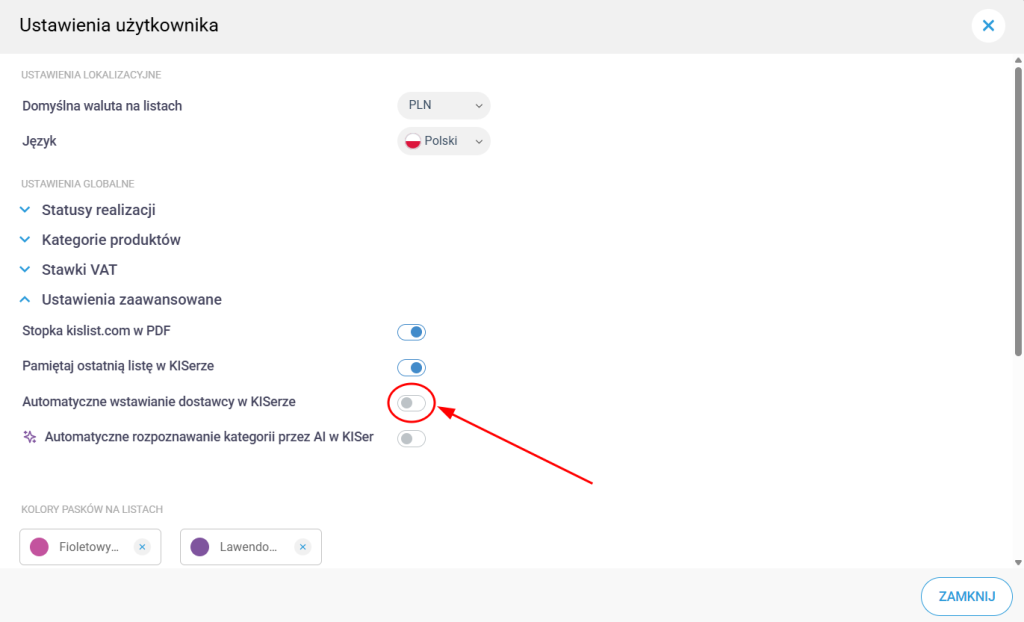Click the pink Fioletowy color swatch
The height and width of the screenshot is (622, 1024).
[40, 547]
